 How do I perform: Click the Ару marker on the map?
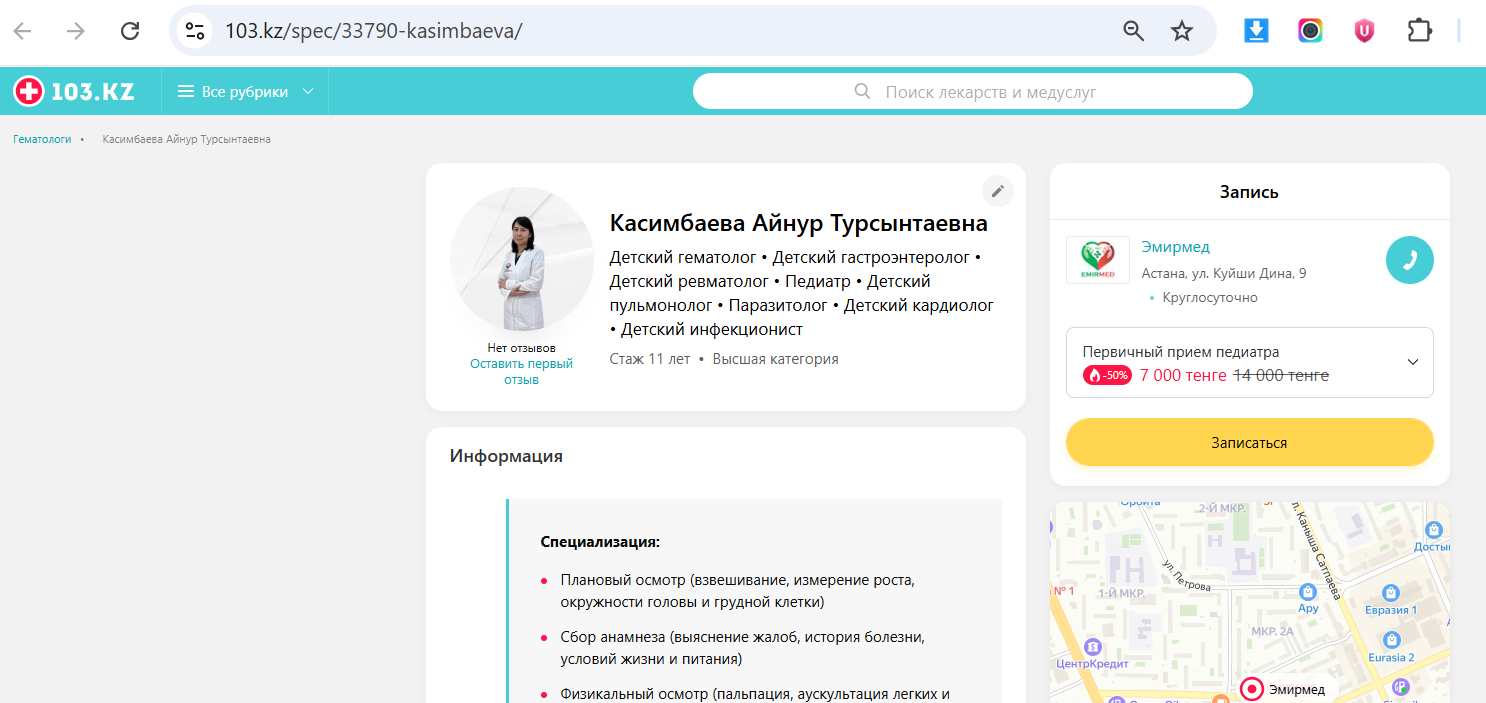[x=1308, y=590]
